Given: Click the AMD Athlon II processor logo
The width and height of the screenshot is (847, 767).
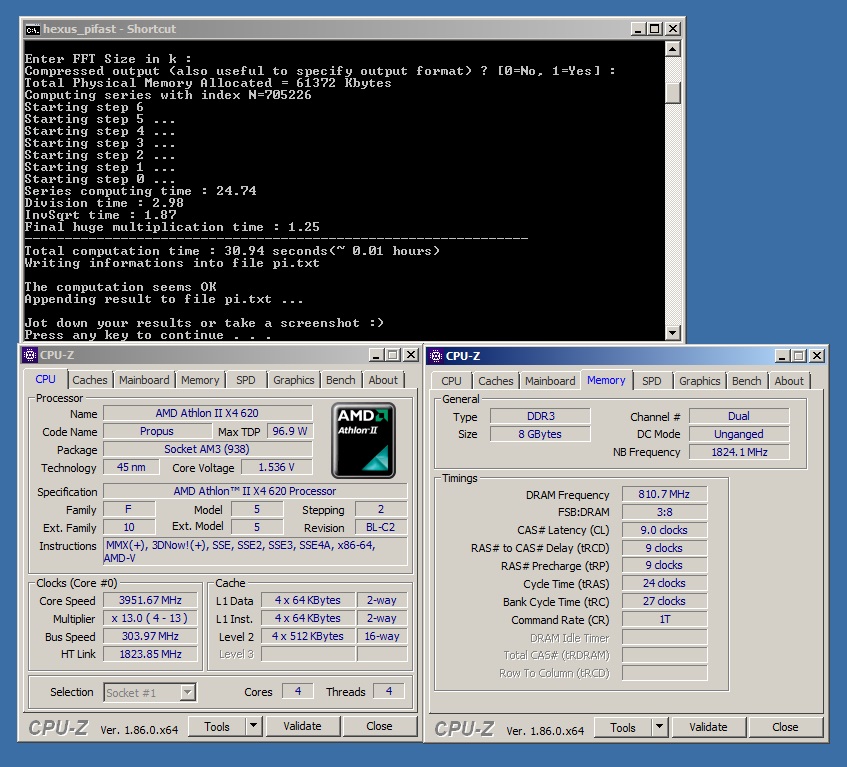Looking at the screenshot, I should [363, 440].
